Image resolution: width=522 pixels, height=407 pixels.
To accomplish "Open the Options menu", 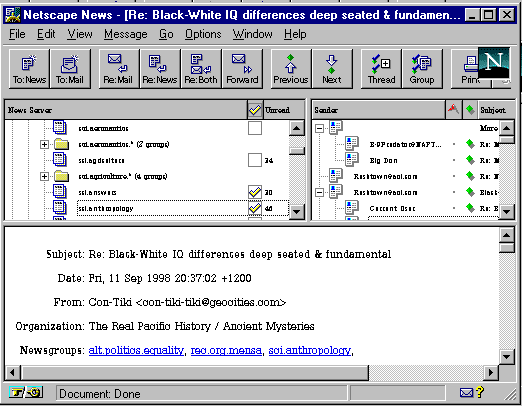I will (203, 34).
